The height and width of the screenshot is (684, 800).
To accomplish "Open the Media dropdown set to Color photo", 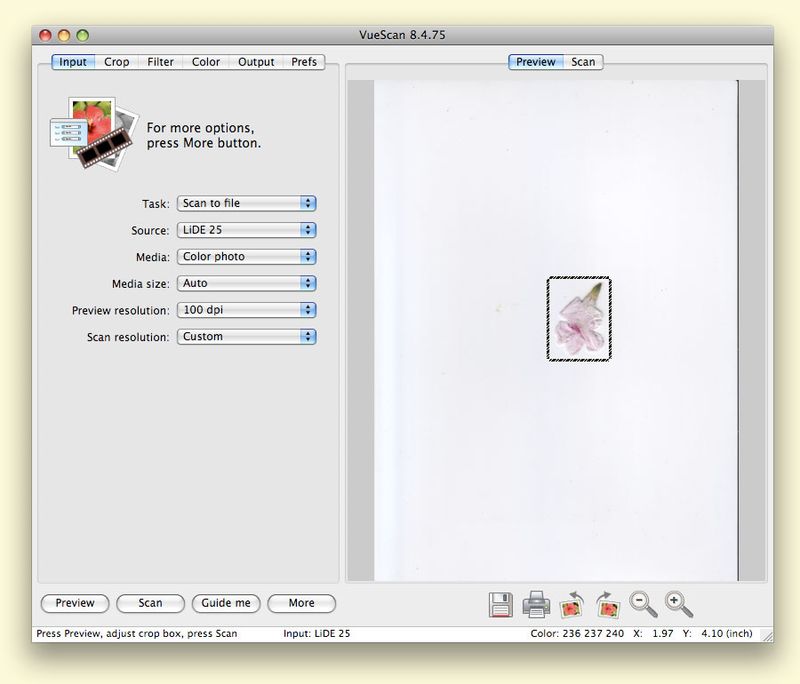I will [246, 257].
